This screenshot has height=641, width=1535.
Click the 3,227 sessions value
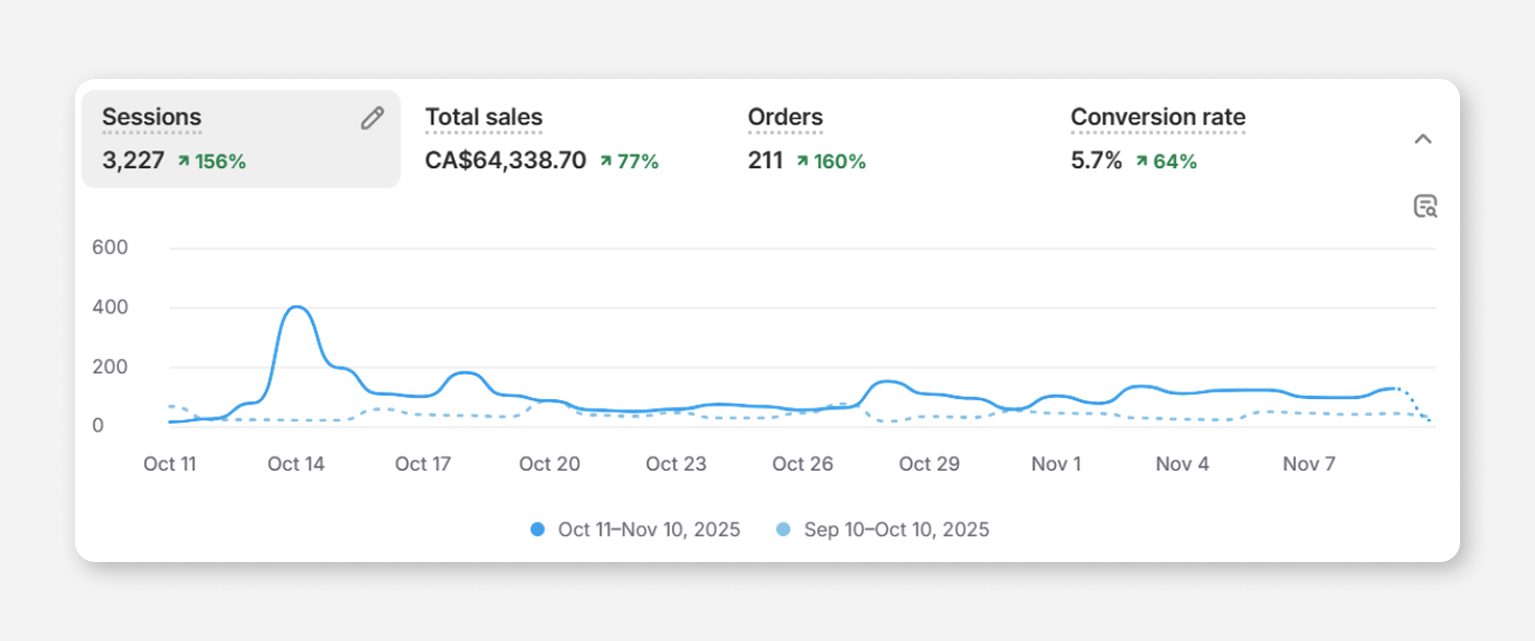133,161
